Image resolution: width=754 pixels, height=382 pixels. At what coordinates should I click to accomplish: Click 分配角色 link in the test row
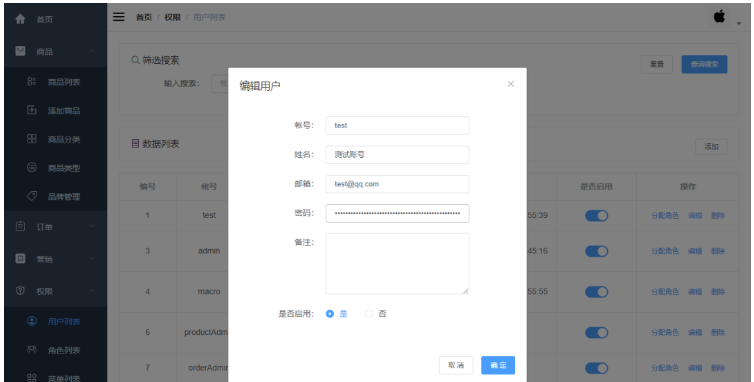(x=665, y=216)
